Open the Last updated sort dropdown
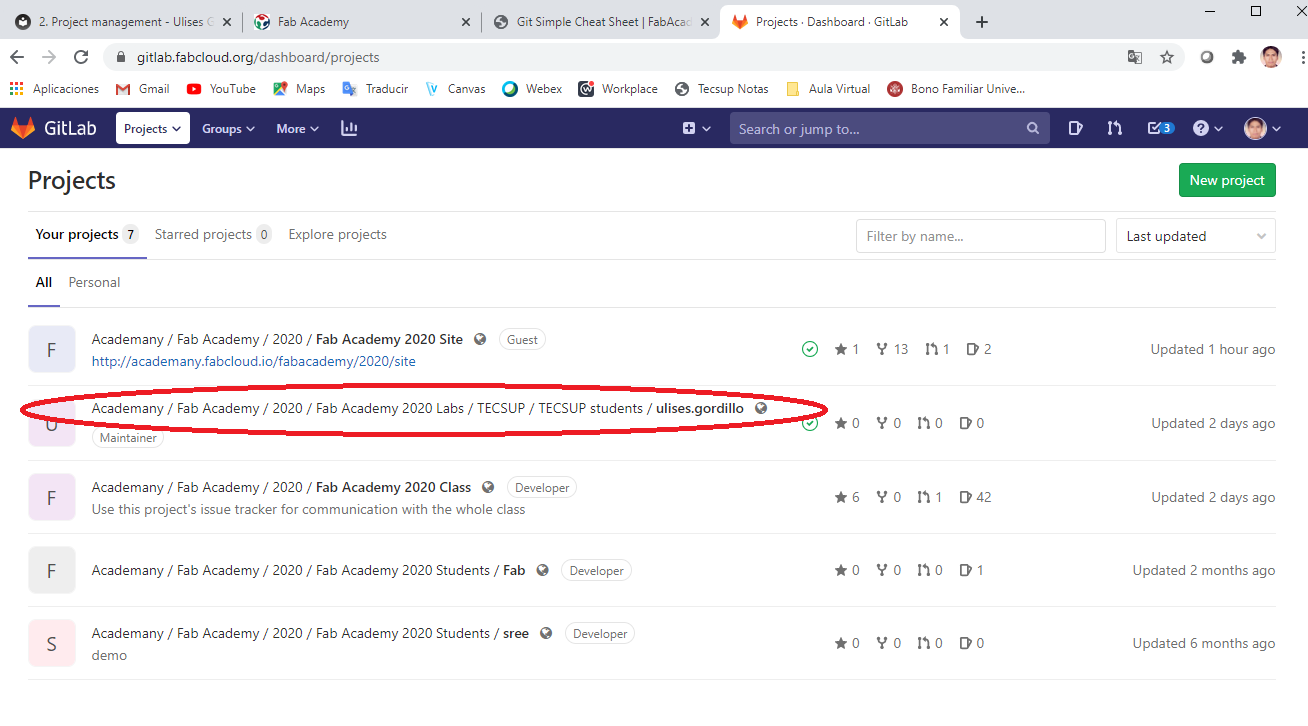This screenshot has height=726, width=1308. [x=1196, y=236]
